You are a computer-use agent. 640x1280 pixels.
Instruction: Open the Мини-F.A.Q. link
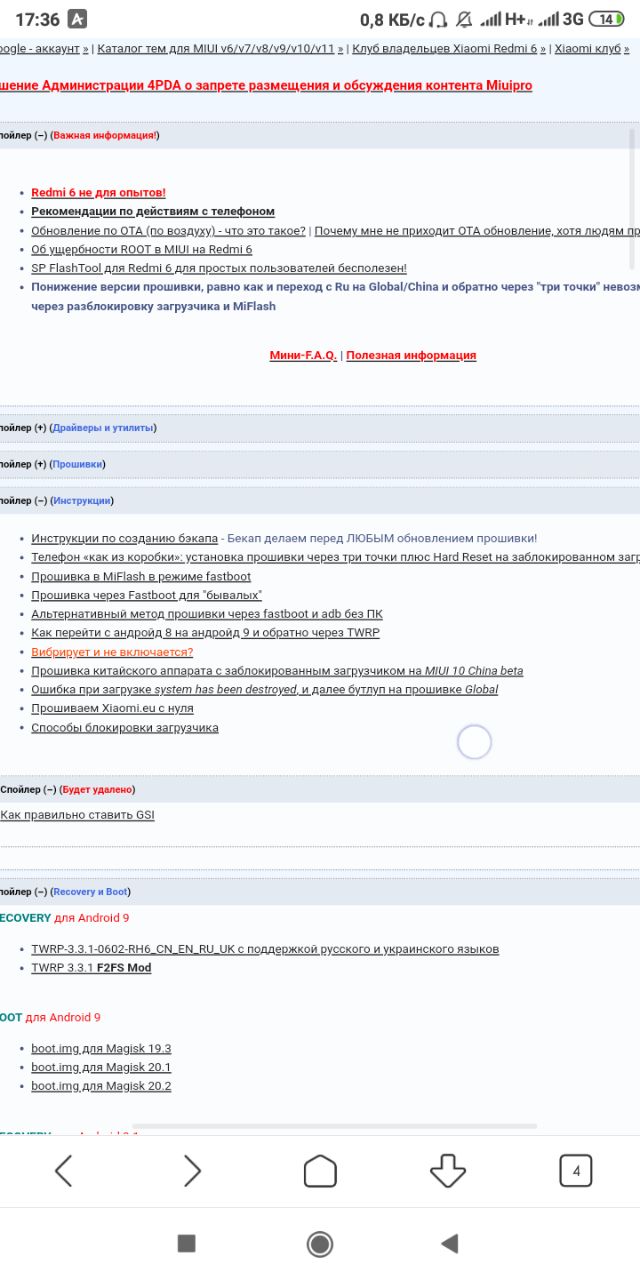303,355
